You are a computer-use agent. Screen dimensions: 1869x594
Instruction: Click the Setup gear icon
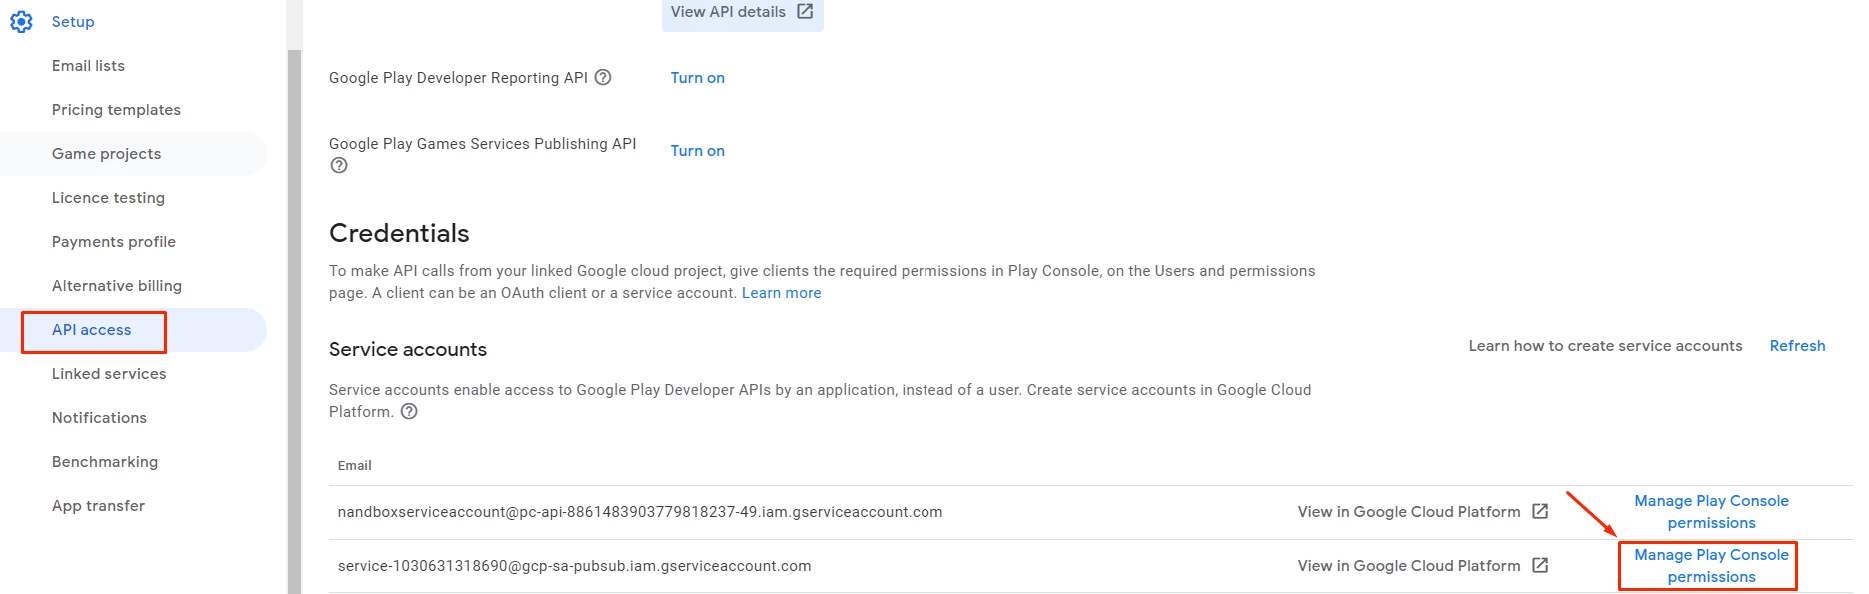21,22
